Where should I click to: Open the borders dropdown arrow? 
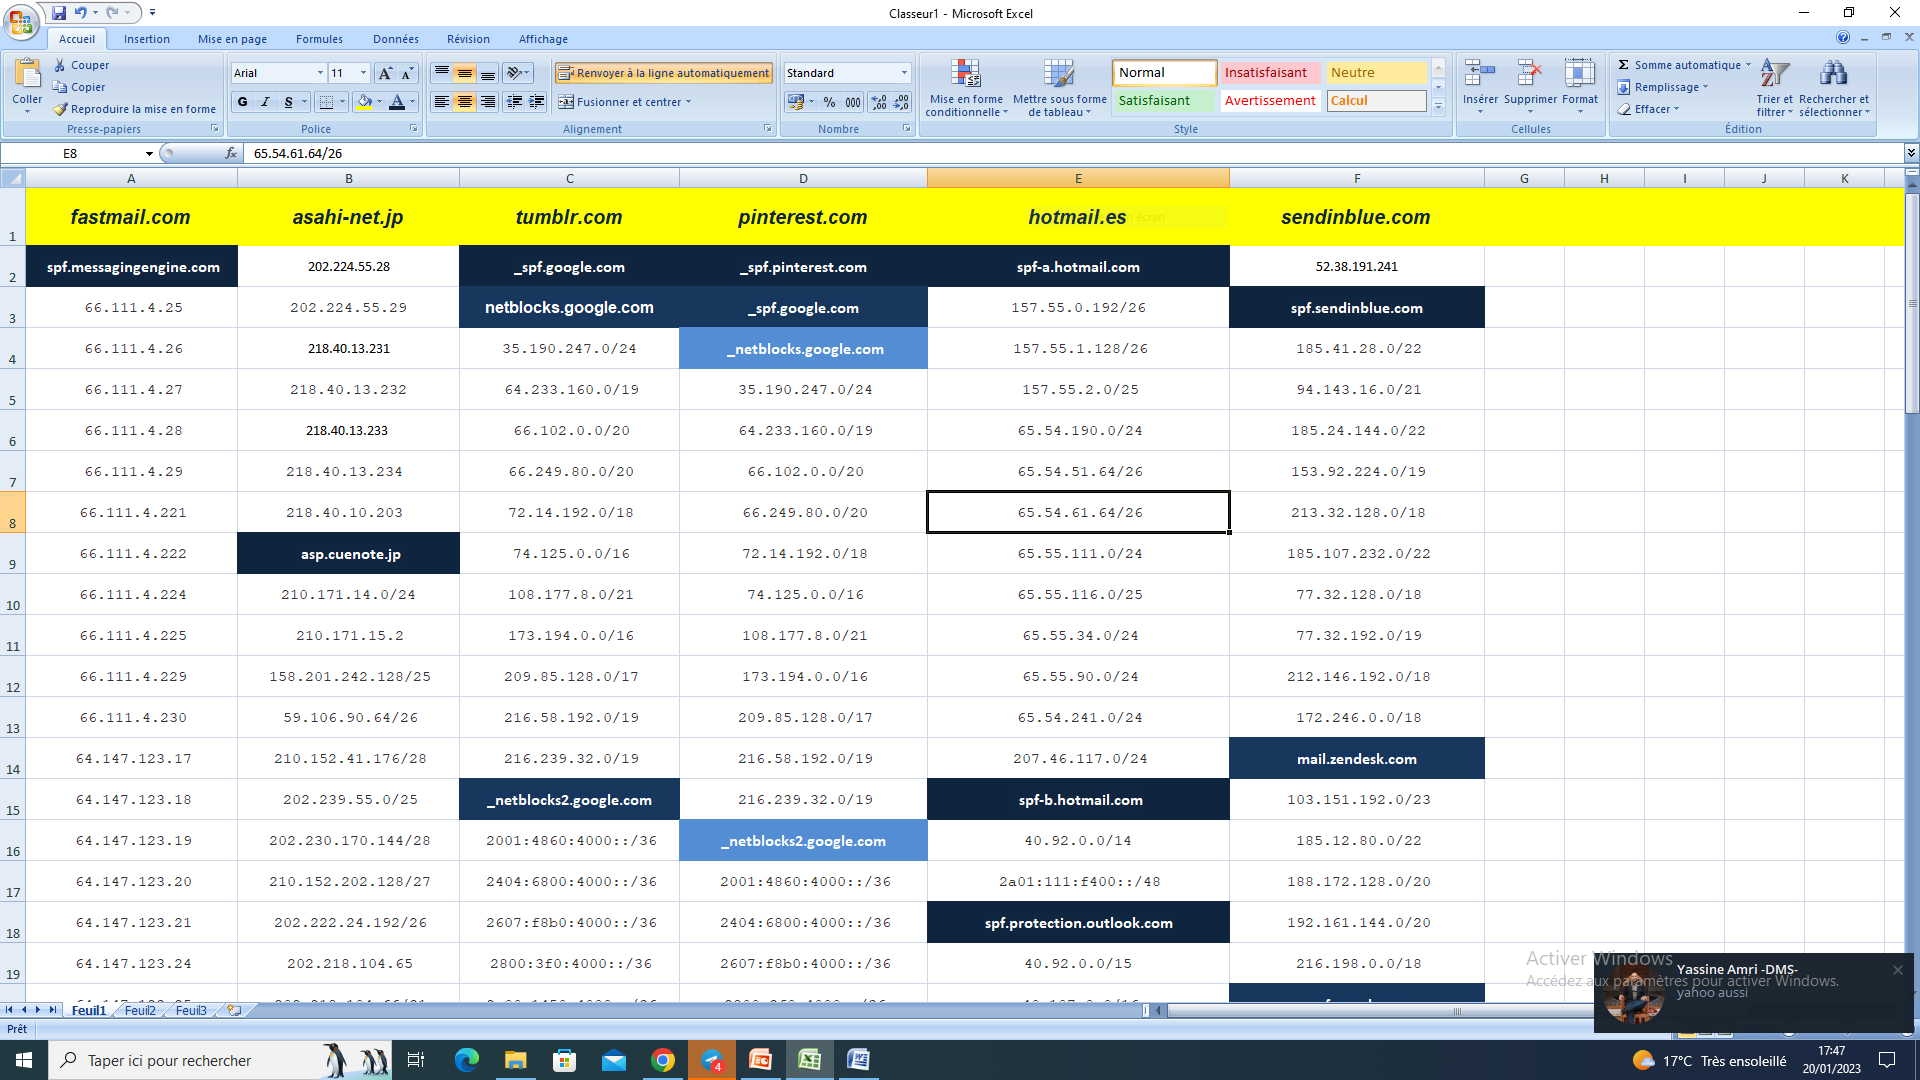coord(342,102)
